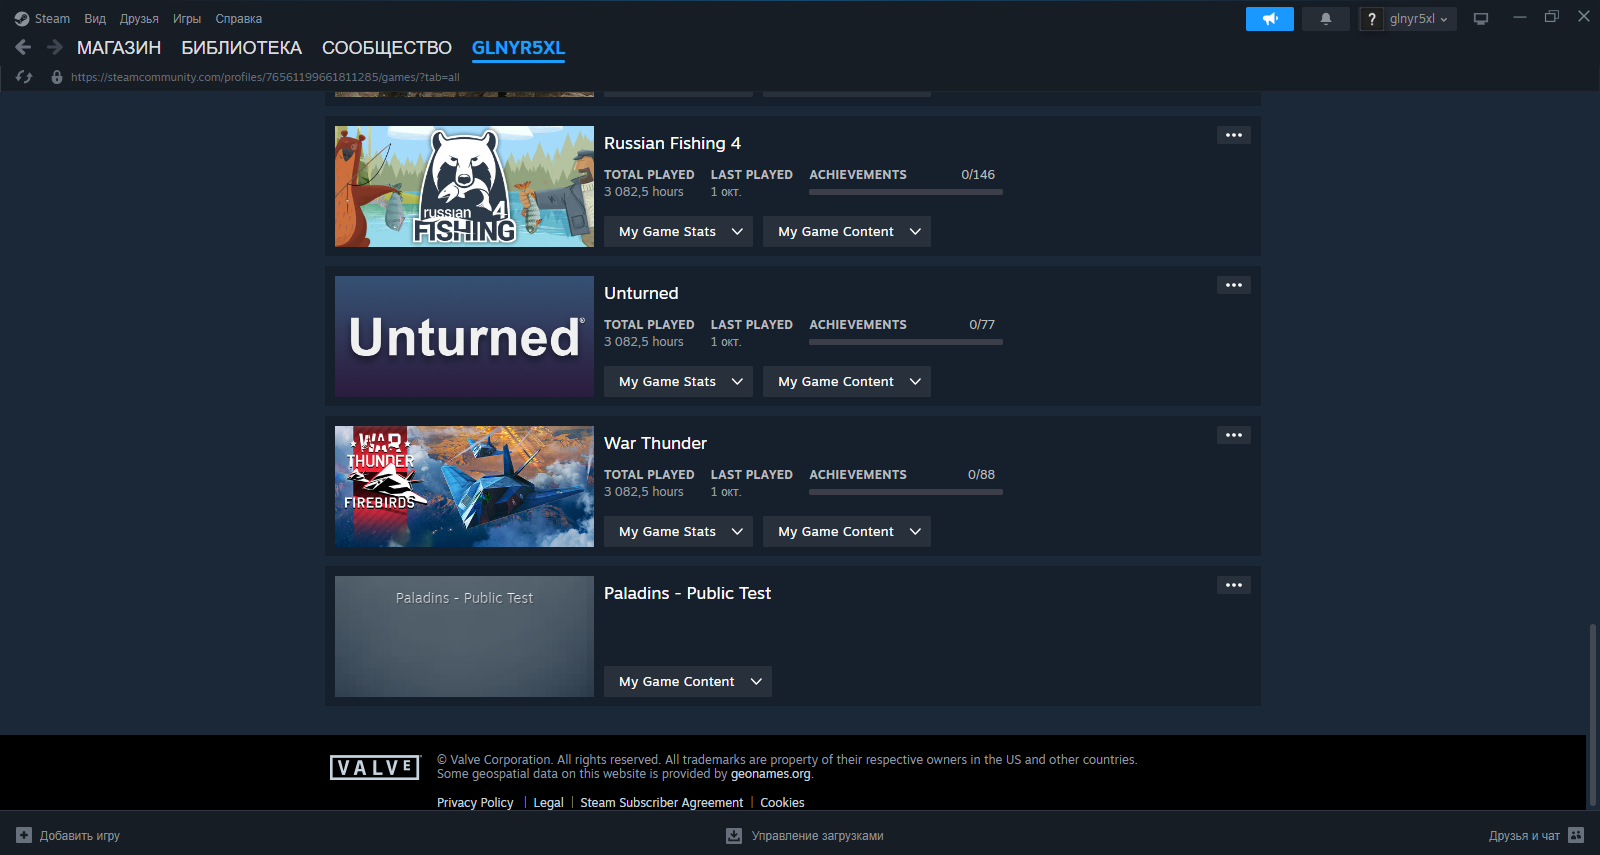Switch to the СООБЩЕСТВО tab

pyautogui.click(x=387, y=48)
